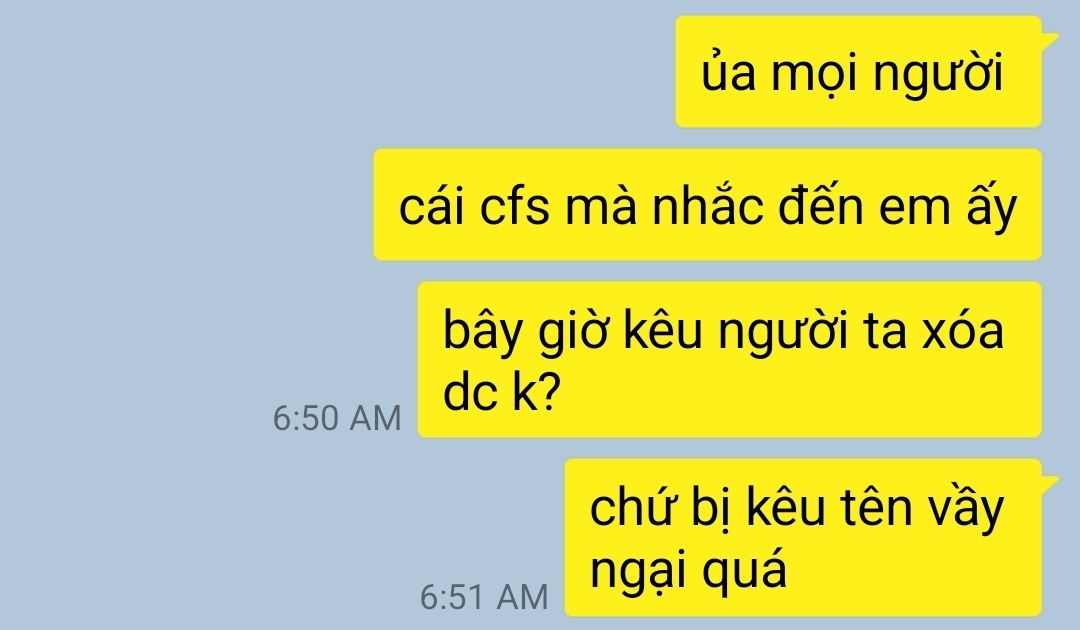Click the tail of the "chứ bị kêu" bubble
Image resolution: width=1080 pixels, height=630 pixels.
click(x=1050, y=483)
